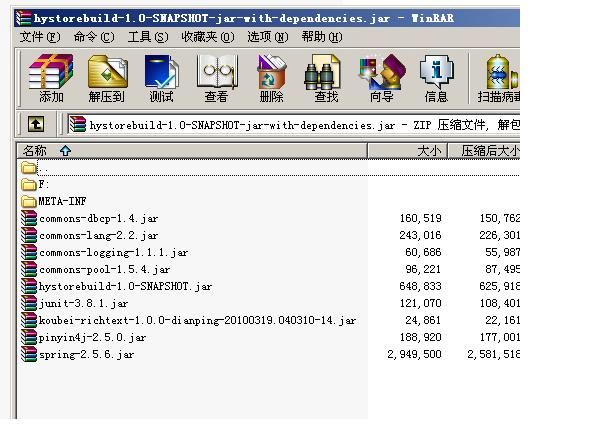This screenshot has height=444, width=600.
Task: Click size value 243,016
Action: (x=420, y=235)
